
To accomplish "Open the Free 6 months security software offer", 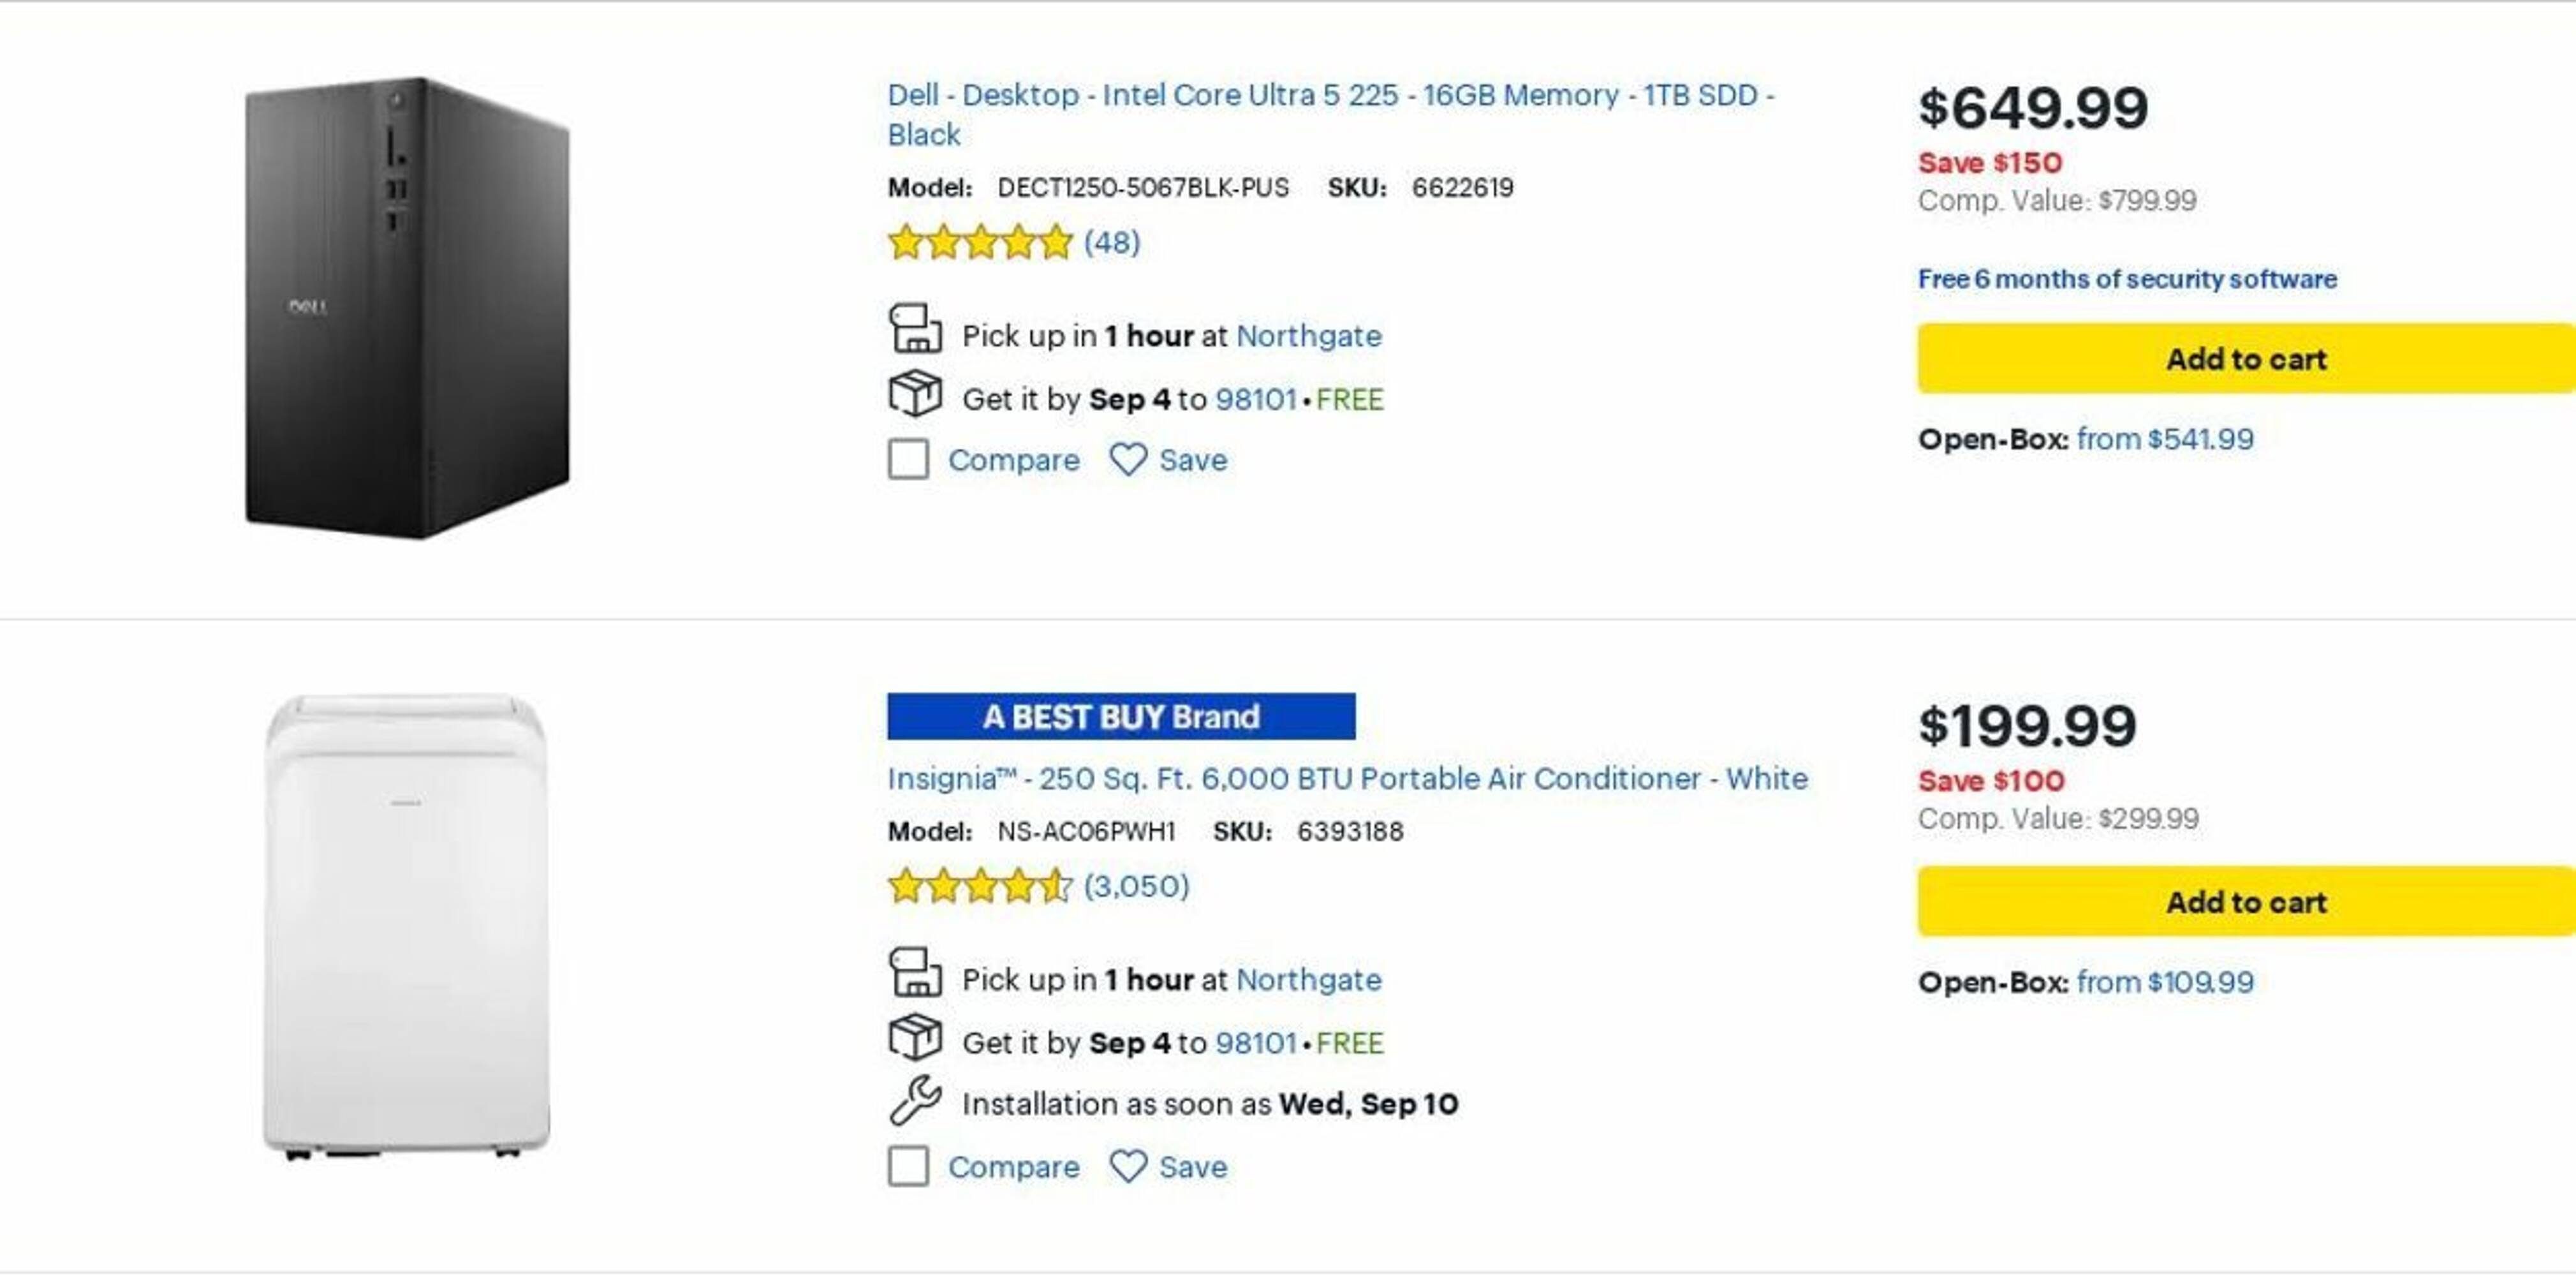I will coord(2126,279).
